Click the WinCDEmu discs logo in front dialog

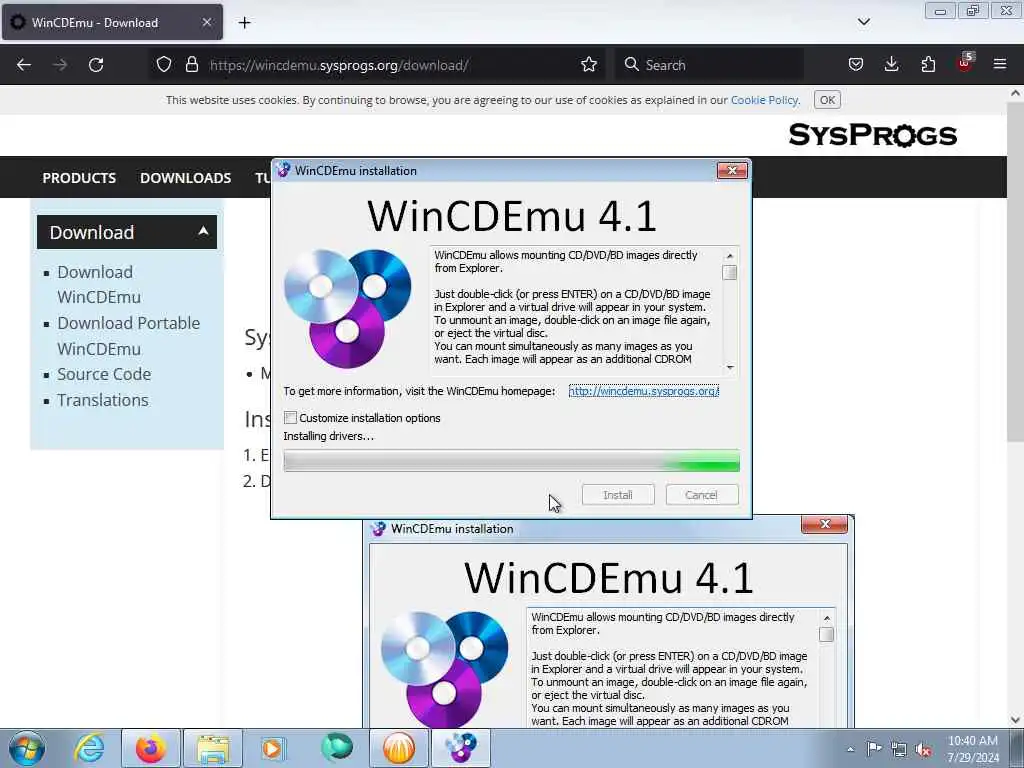point(347,308)
